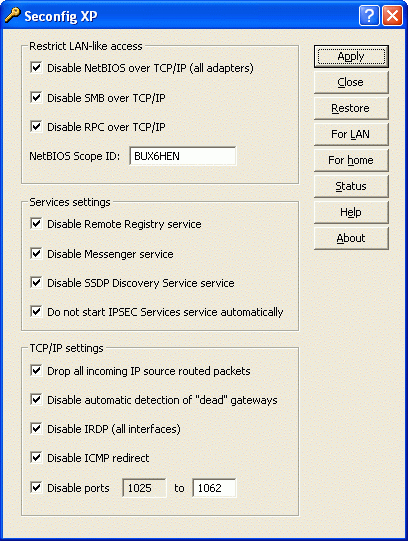Uncheck Disable IRDP (all interfaces)

(x=36, y=429)
